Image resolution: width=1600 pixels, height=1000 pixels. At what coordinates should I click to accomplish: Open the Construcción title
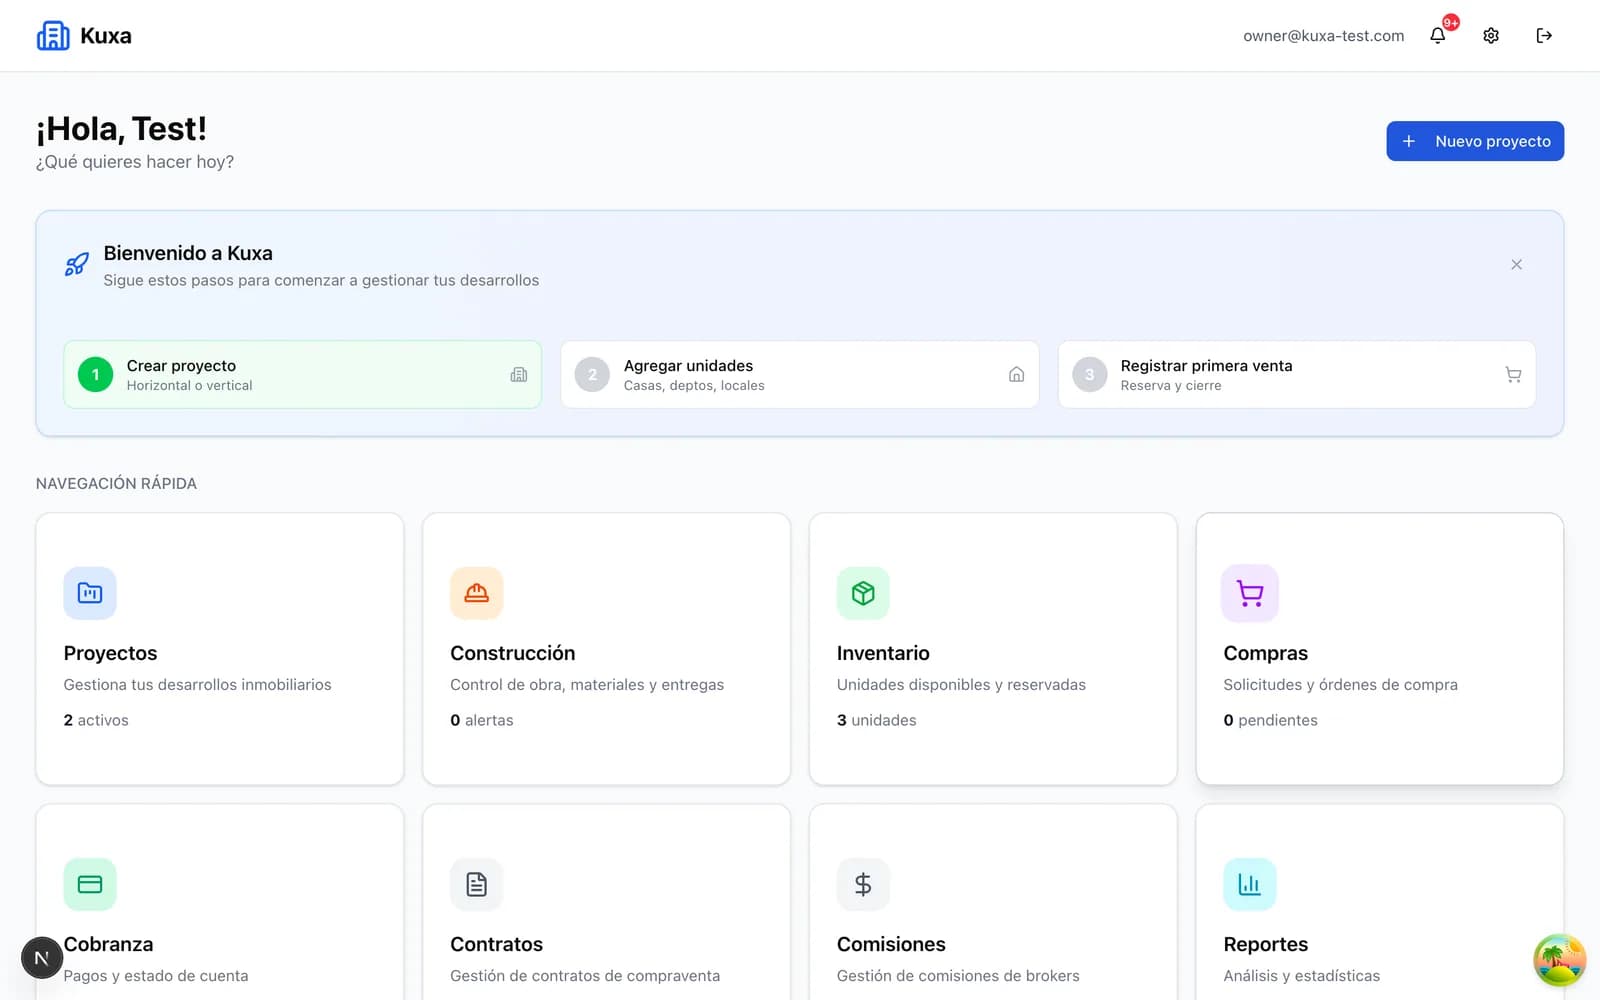[x=513, y=653]
